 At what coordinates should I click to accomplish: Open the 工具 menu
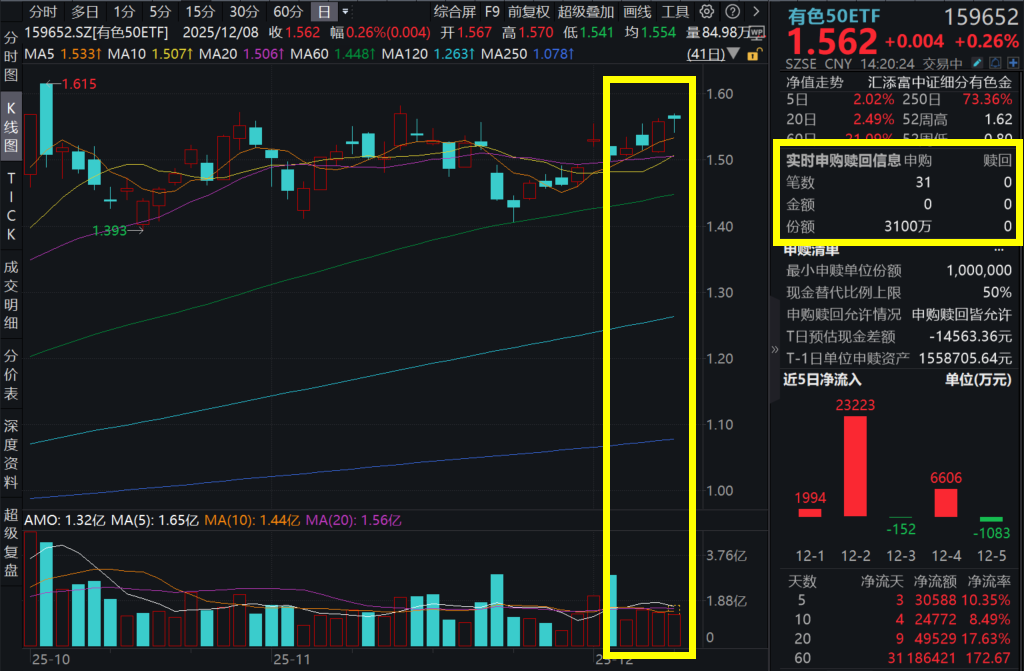[x=675, y=10]
